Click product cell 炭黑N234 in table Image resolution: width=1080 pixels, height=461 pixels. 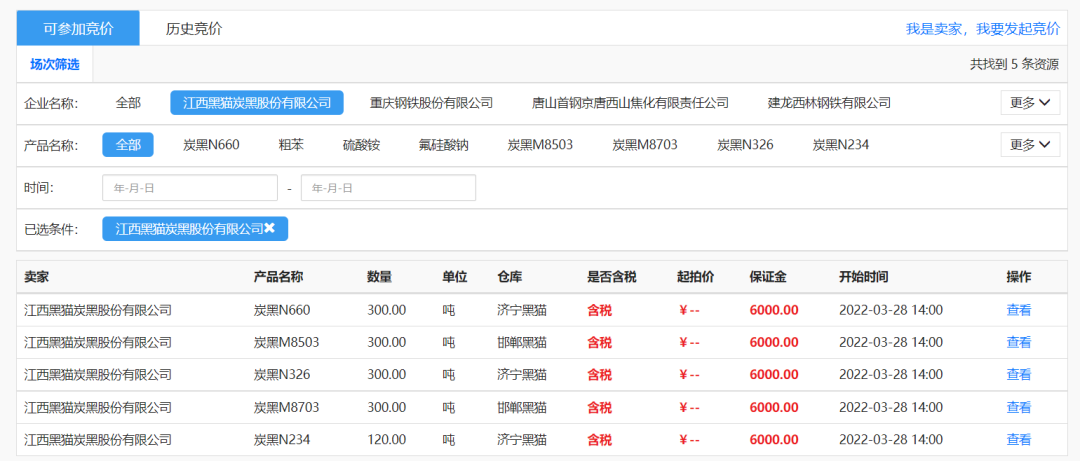282,440
